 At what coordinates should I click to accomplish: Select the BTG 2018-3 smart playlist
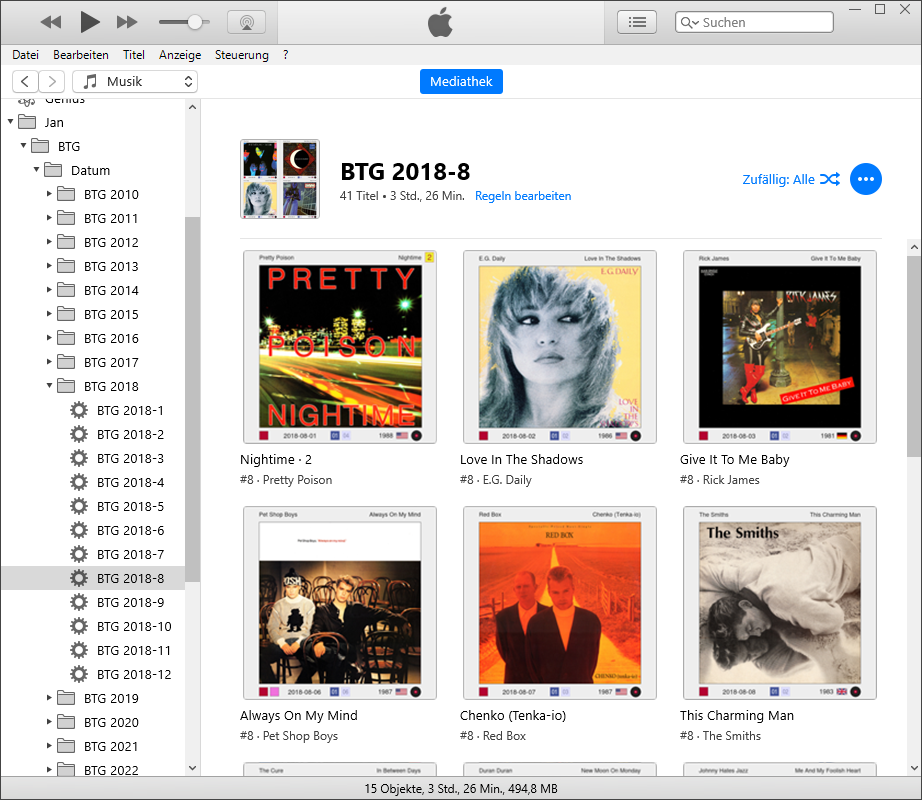130,458
